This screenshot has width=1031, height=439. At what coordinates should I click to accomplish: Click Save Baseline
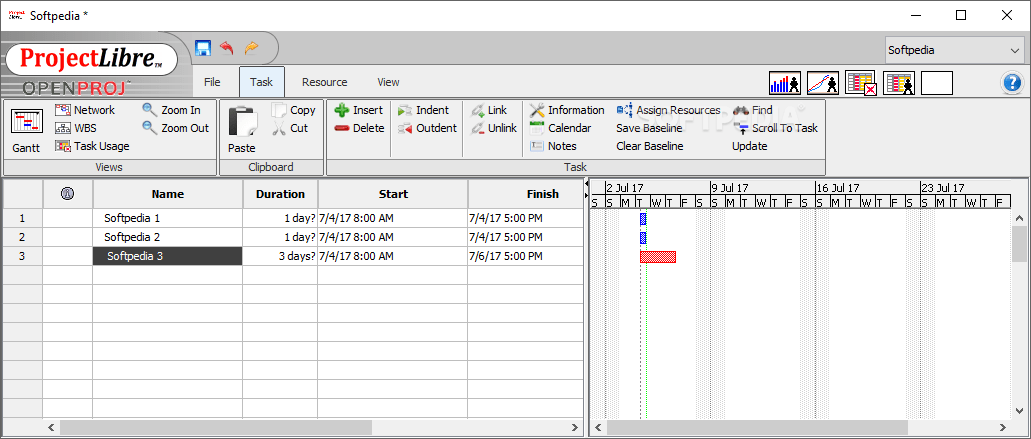pos(650,128)
